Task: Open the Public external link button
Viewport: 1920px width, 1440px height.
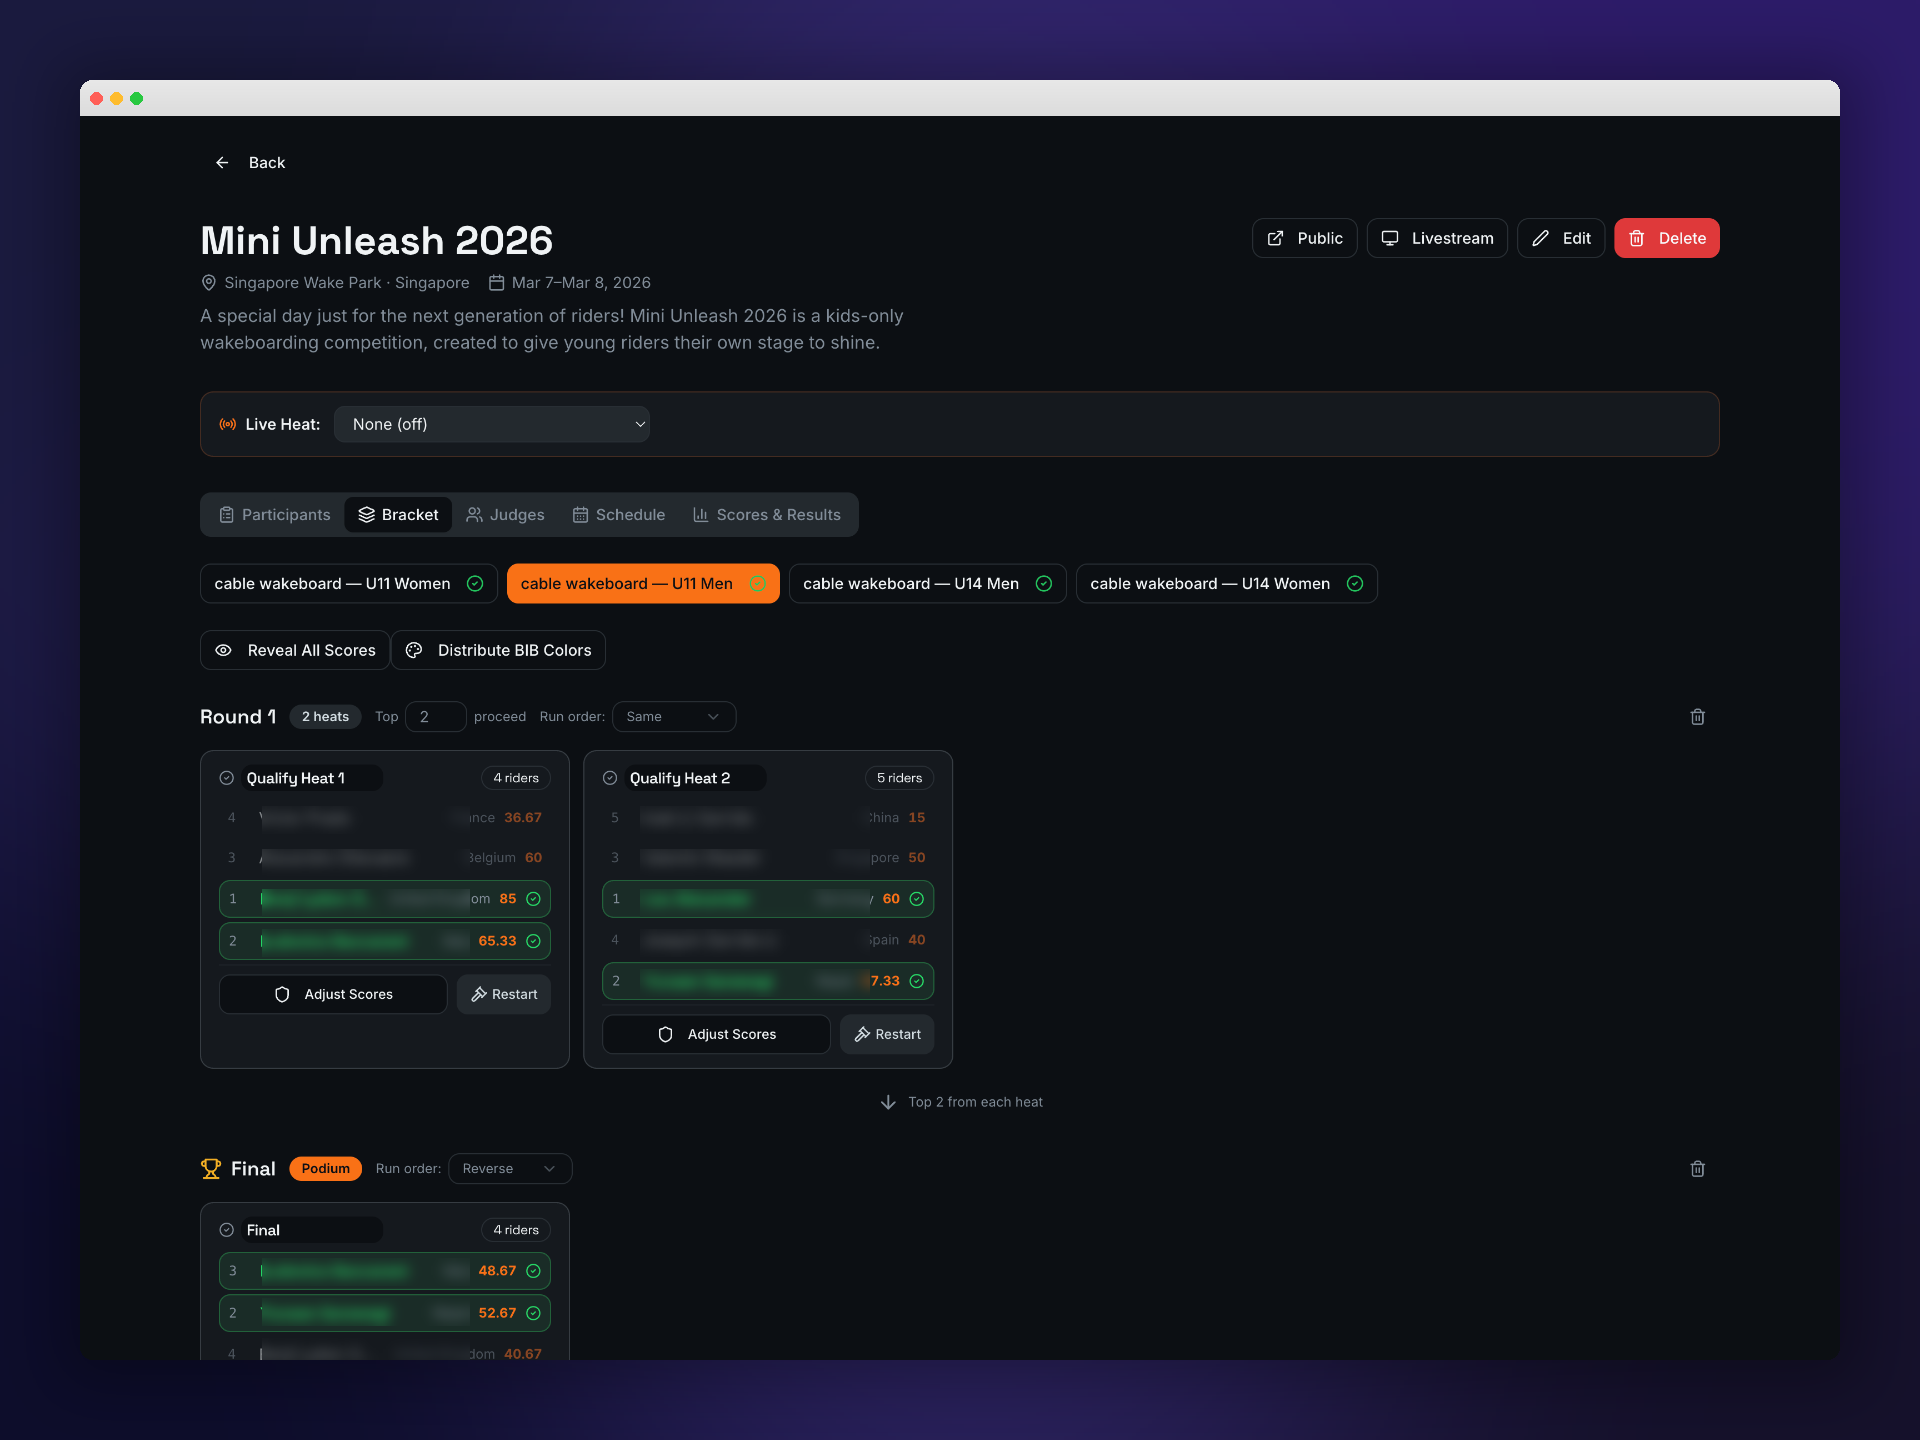Action: 1304,238
